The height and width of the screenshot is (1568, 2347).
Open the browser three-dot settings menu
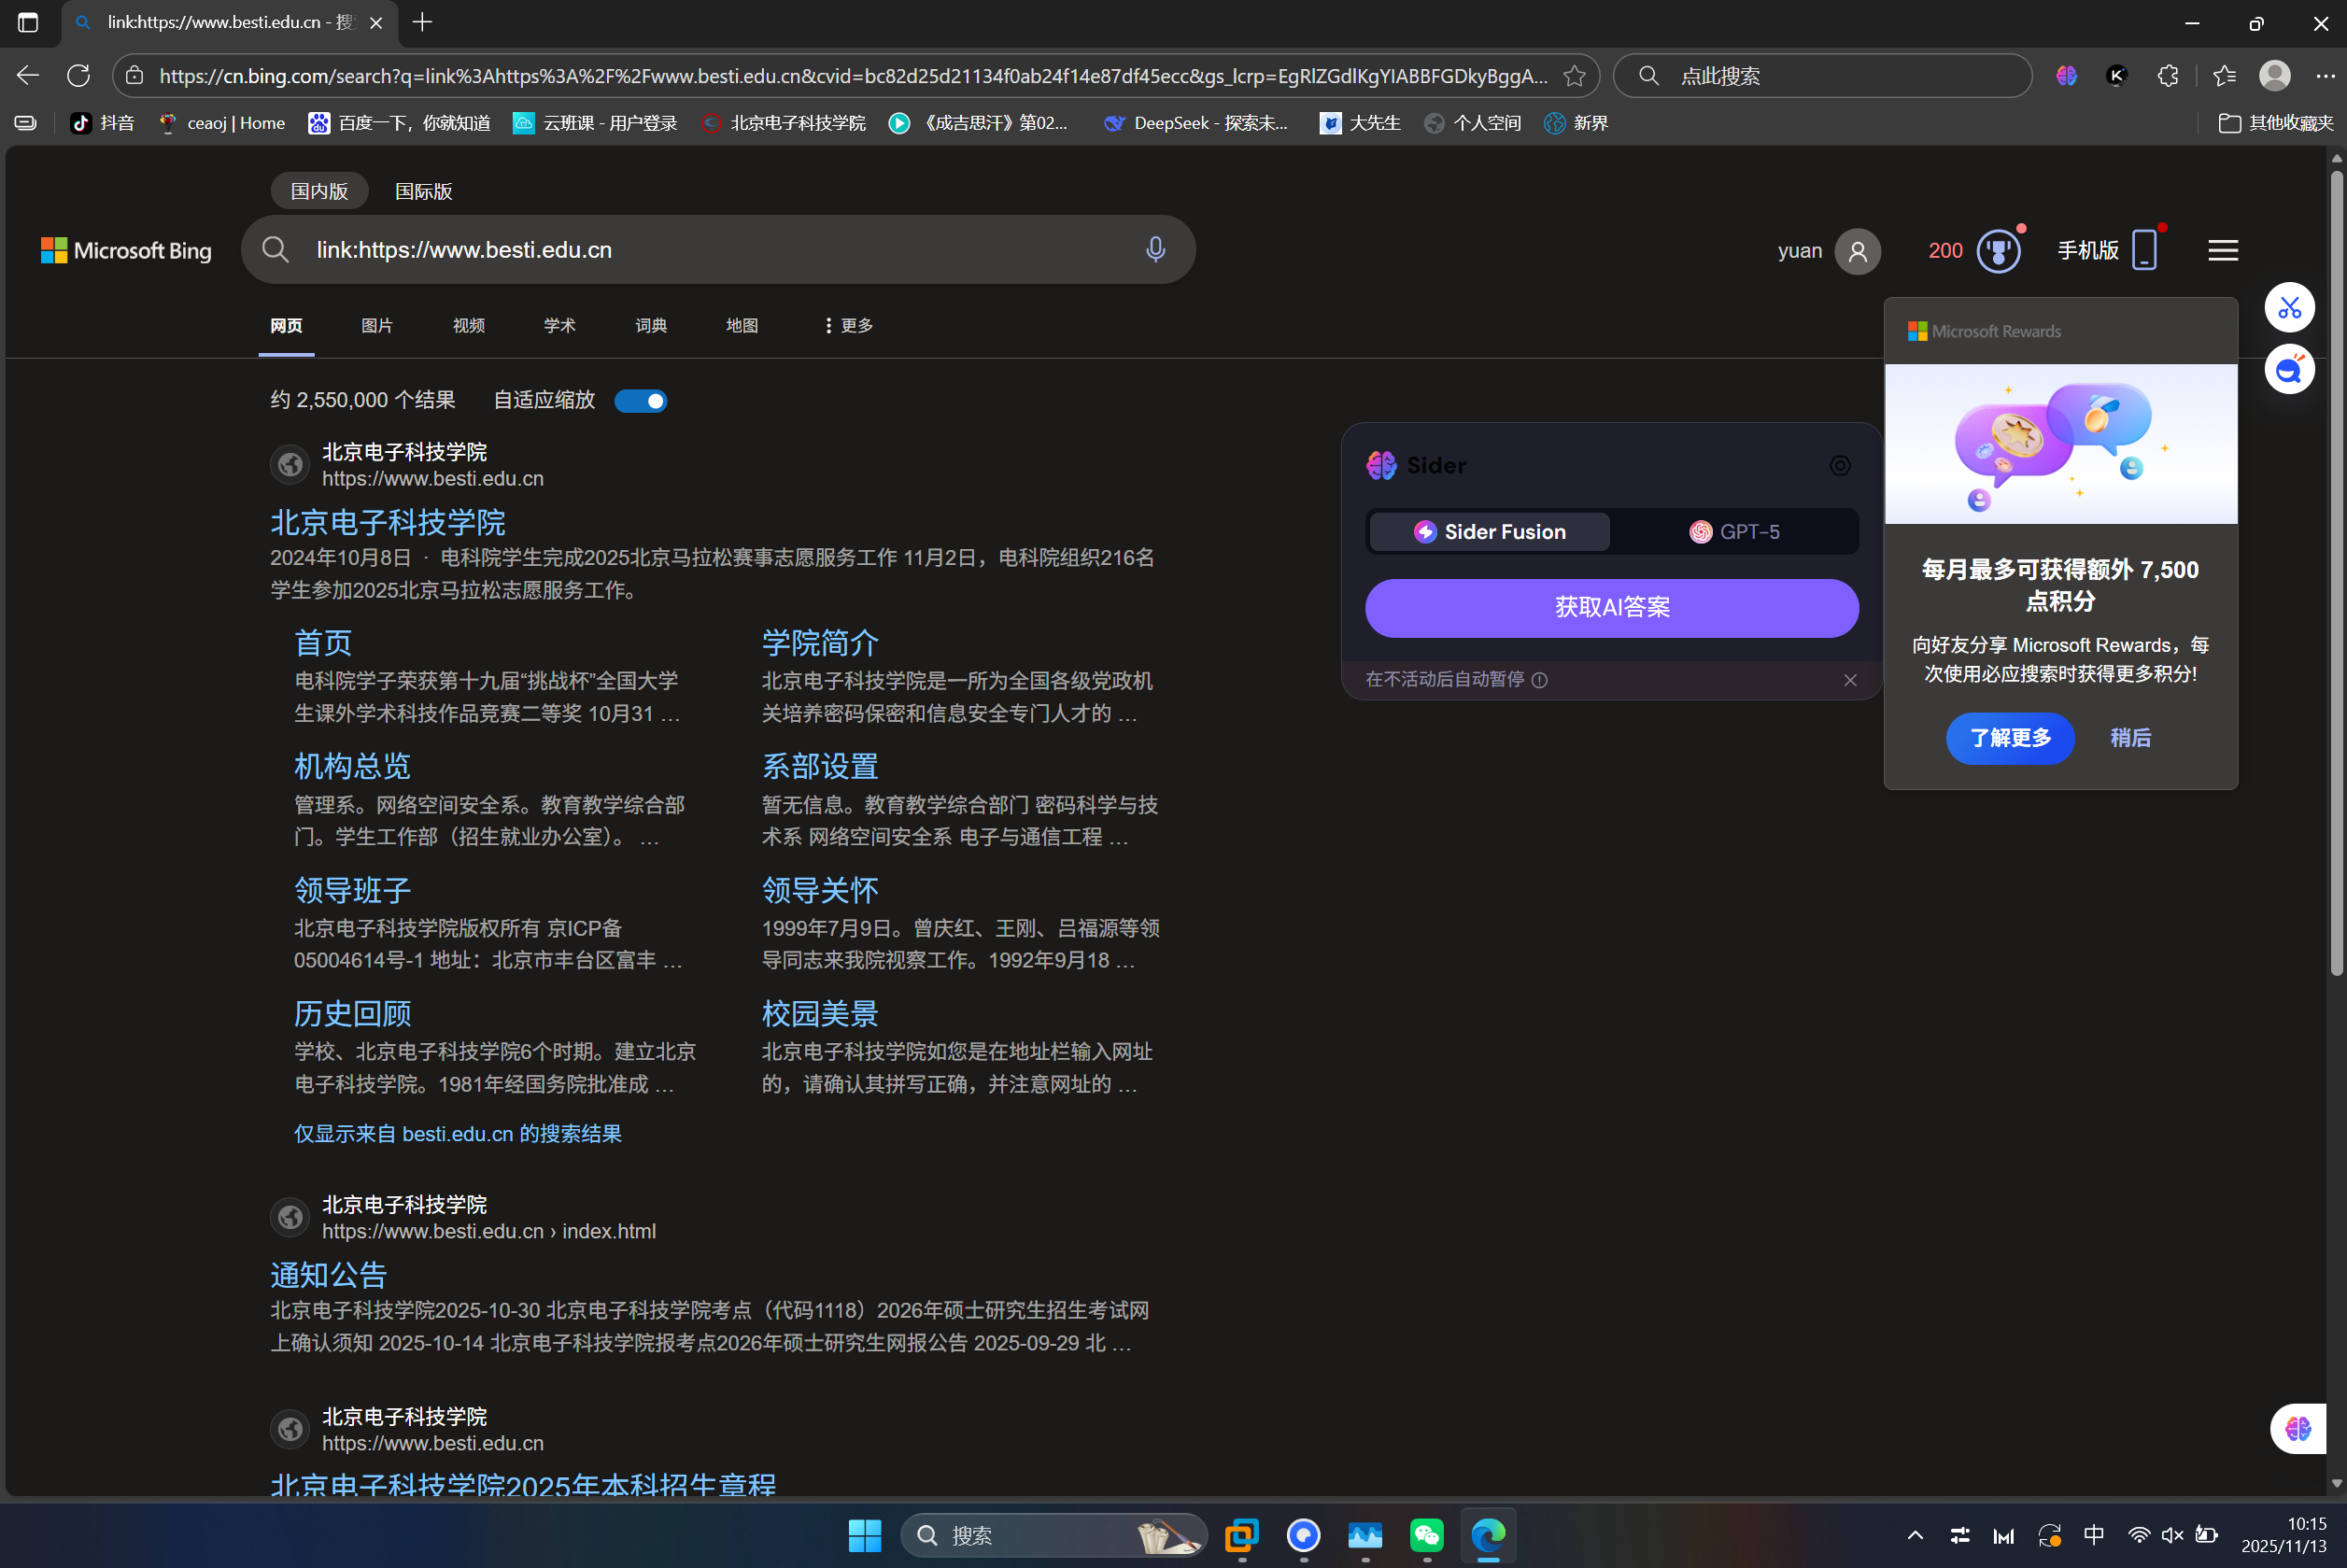point(2327,75)
